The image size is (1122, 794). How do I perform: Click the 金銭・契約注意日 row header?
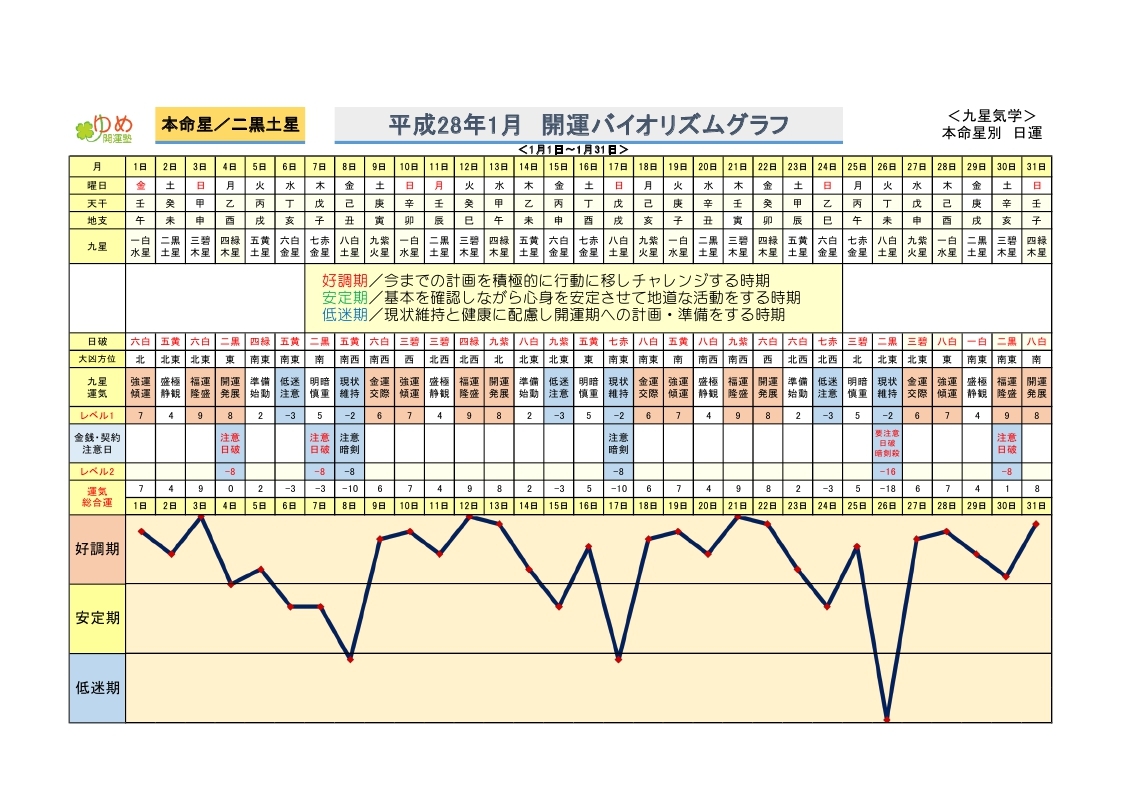(x=97, y=442)
